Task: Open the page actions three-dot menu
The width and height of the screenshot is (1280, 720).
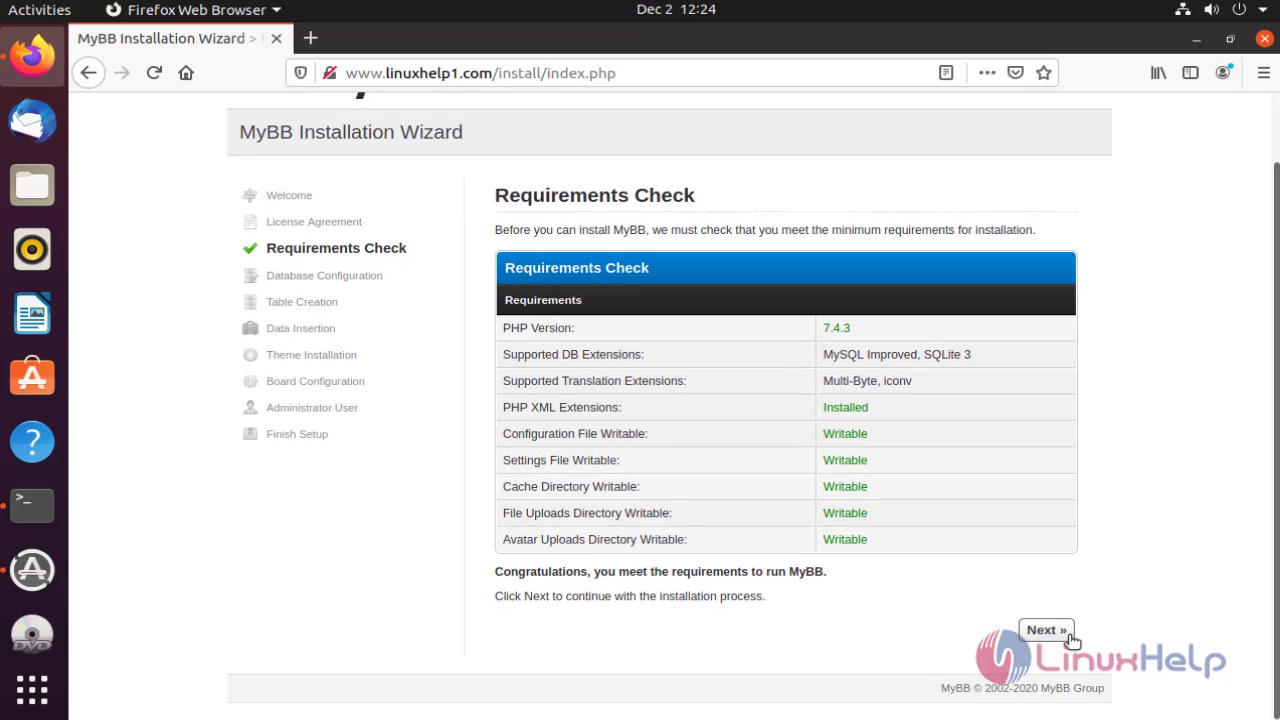Action: [x=987, y=73]
